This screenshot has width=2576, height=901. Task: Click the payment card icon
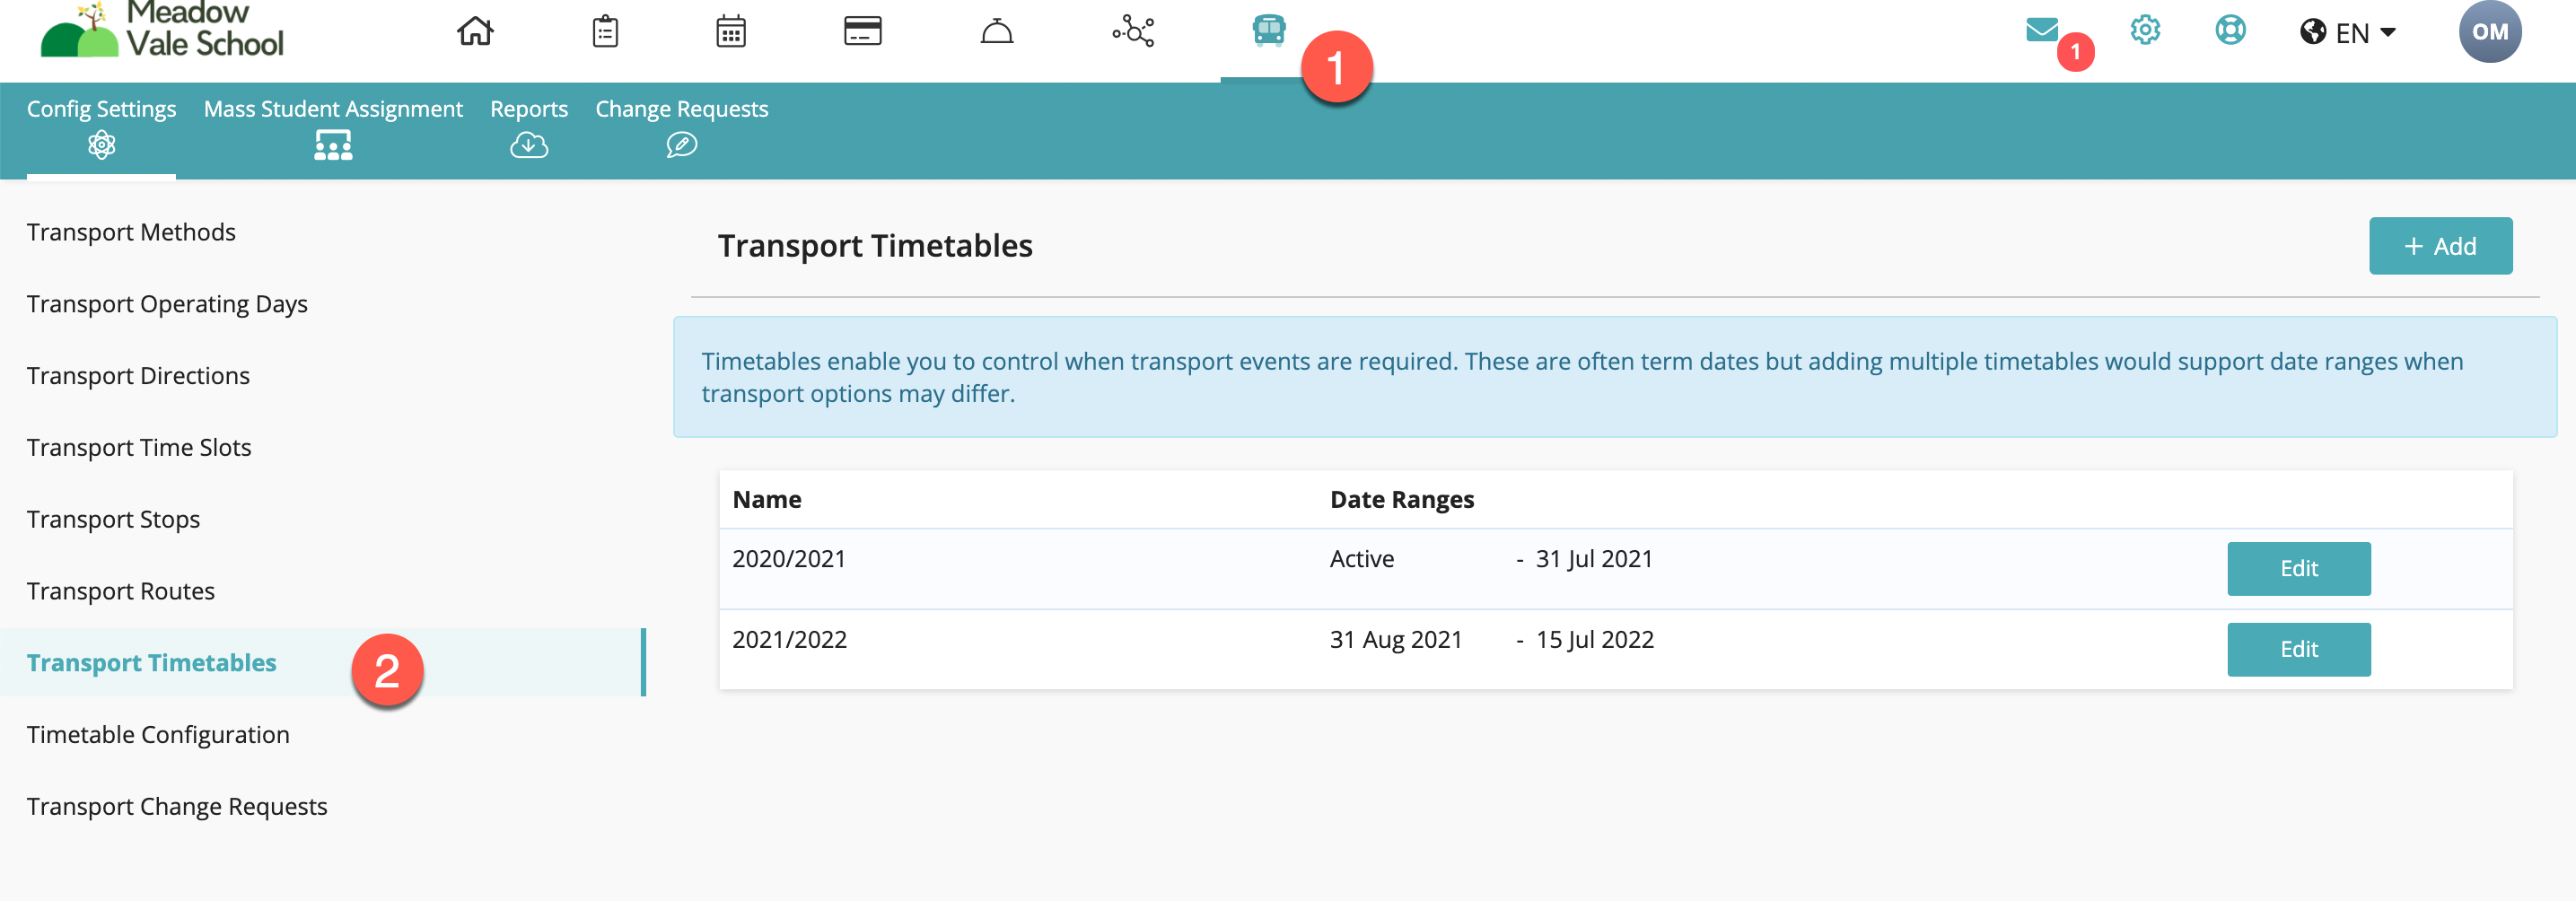tap(862, 32)
